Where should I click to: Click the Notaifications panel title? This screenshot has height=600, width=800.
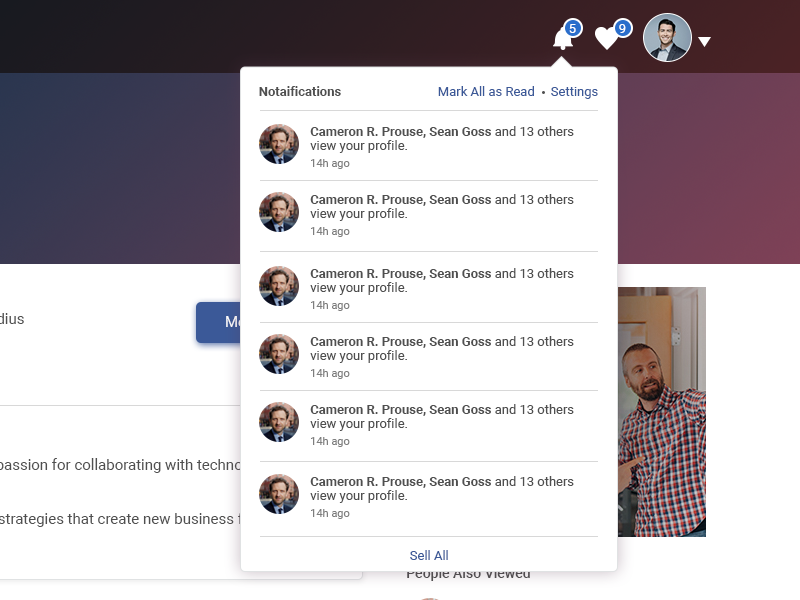(x=300, y=91)
